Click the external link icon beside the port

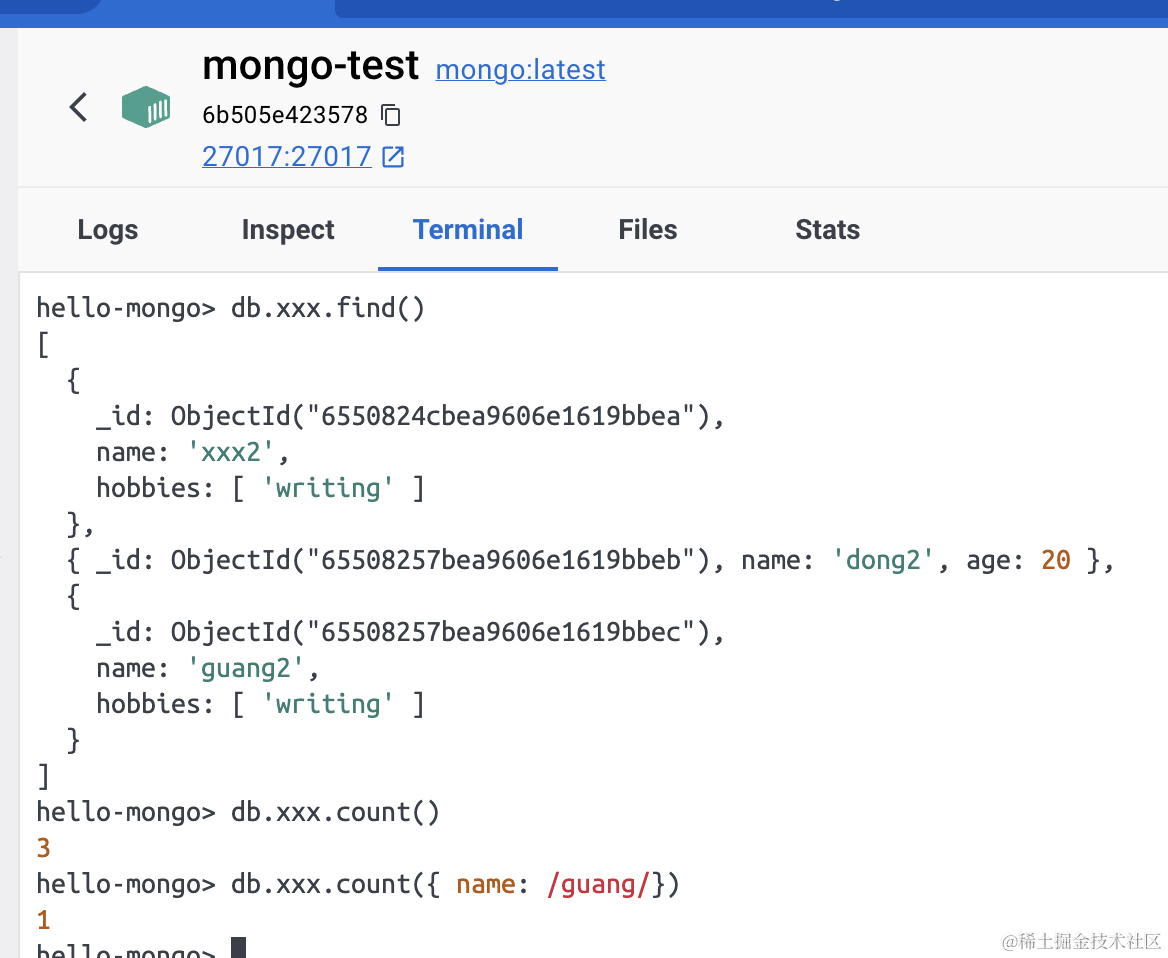[394, 157]
